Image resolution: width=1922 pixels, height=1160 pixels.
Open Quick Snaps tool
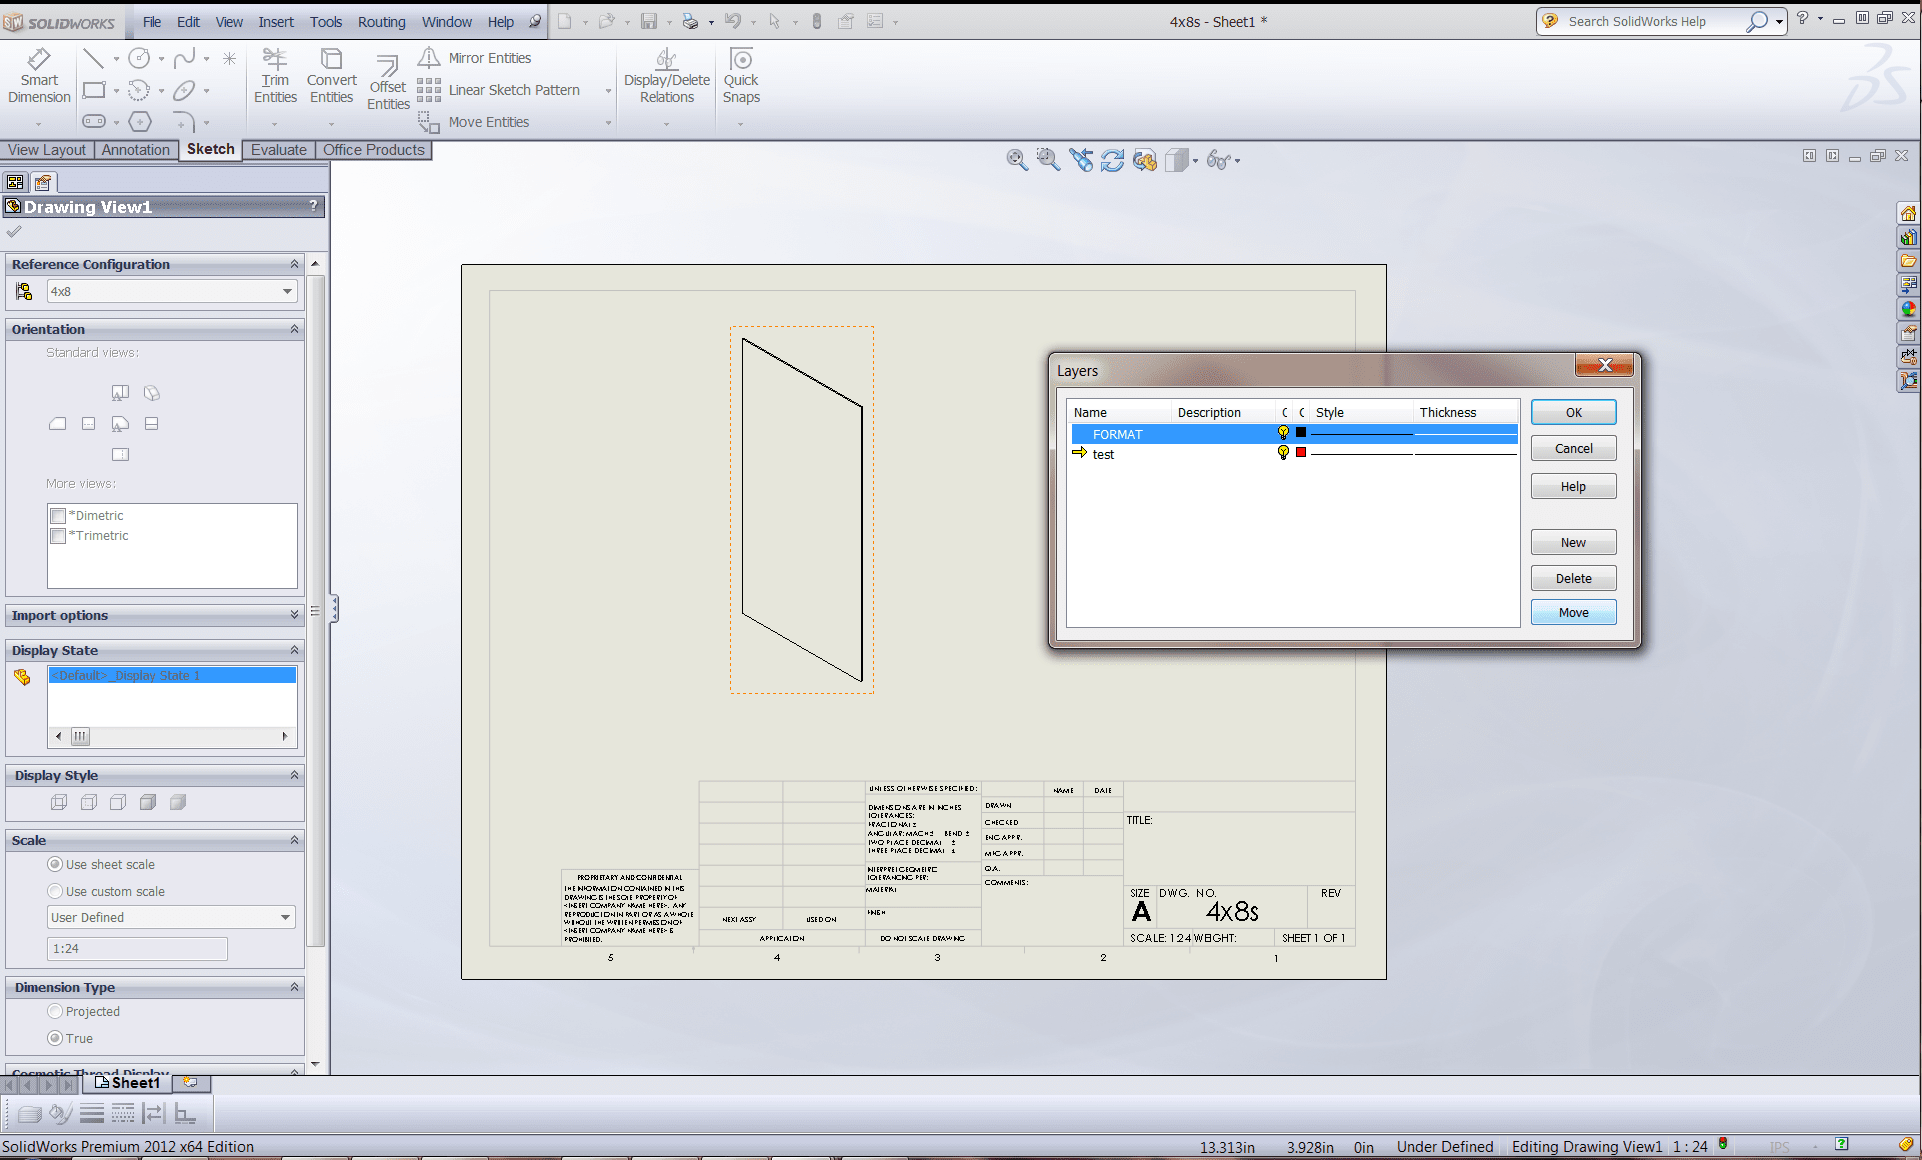click(741, 76)
